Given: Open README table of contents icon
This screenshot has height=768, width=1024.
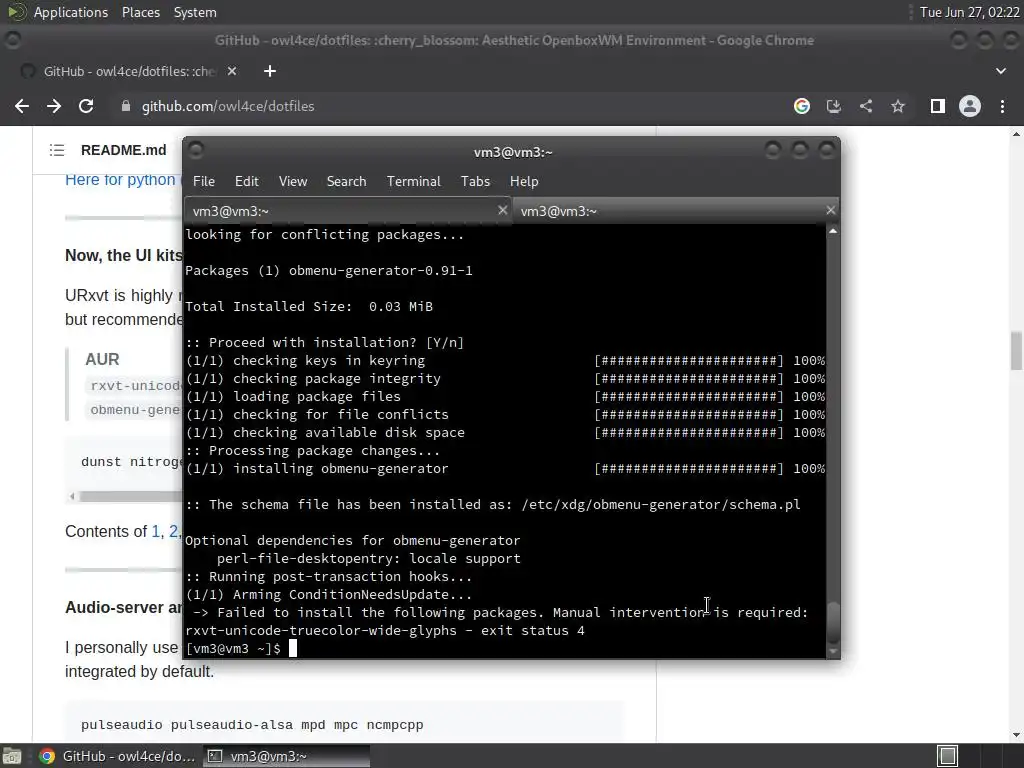Looking at the screenshot, I should [x=57, y=150].
